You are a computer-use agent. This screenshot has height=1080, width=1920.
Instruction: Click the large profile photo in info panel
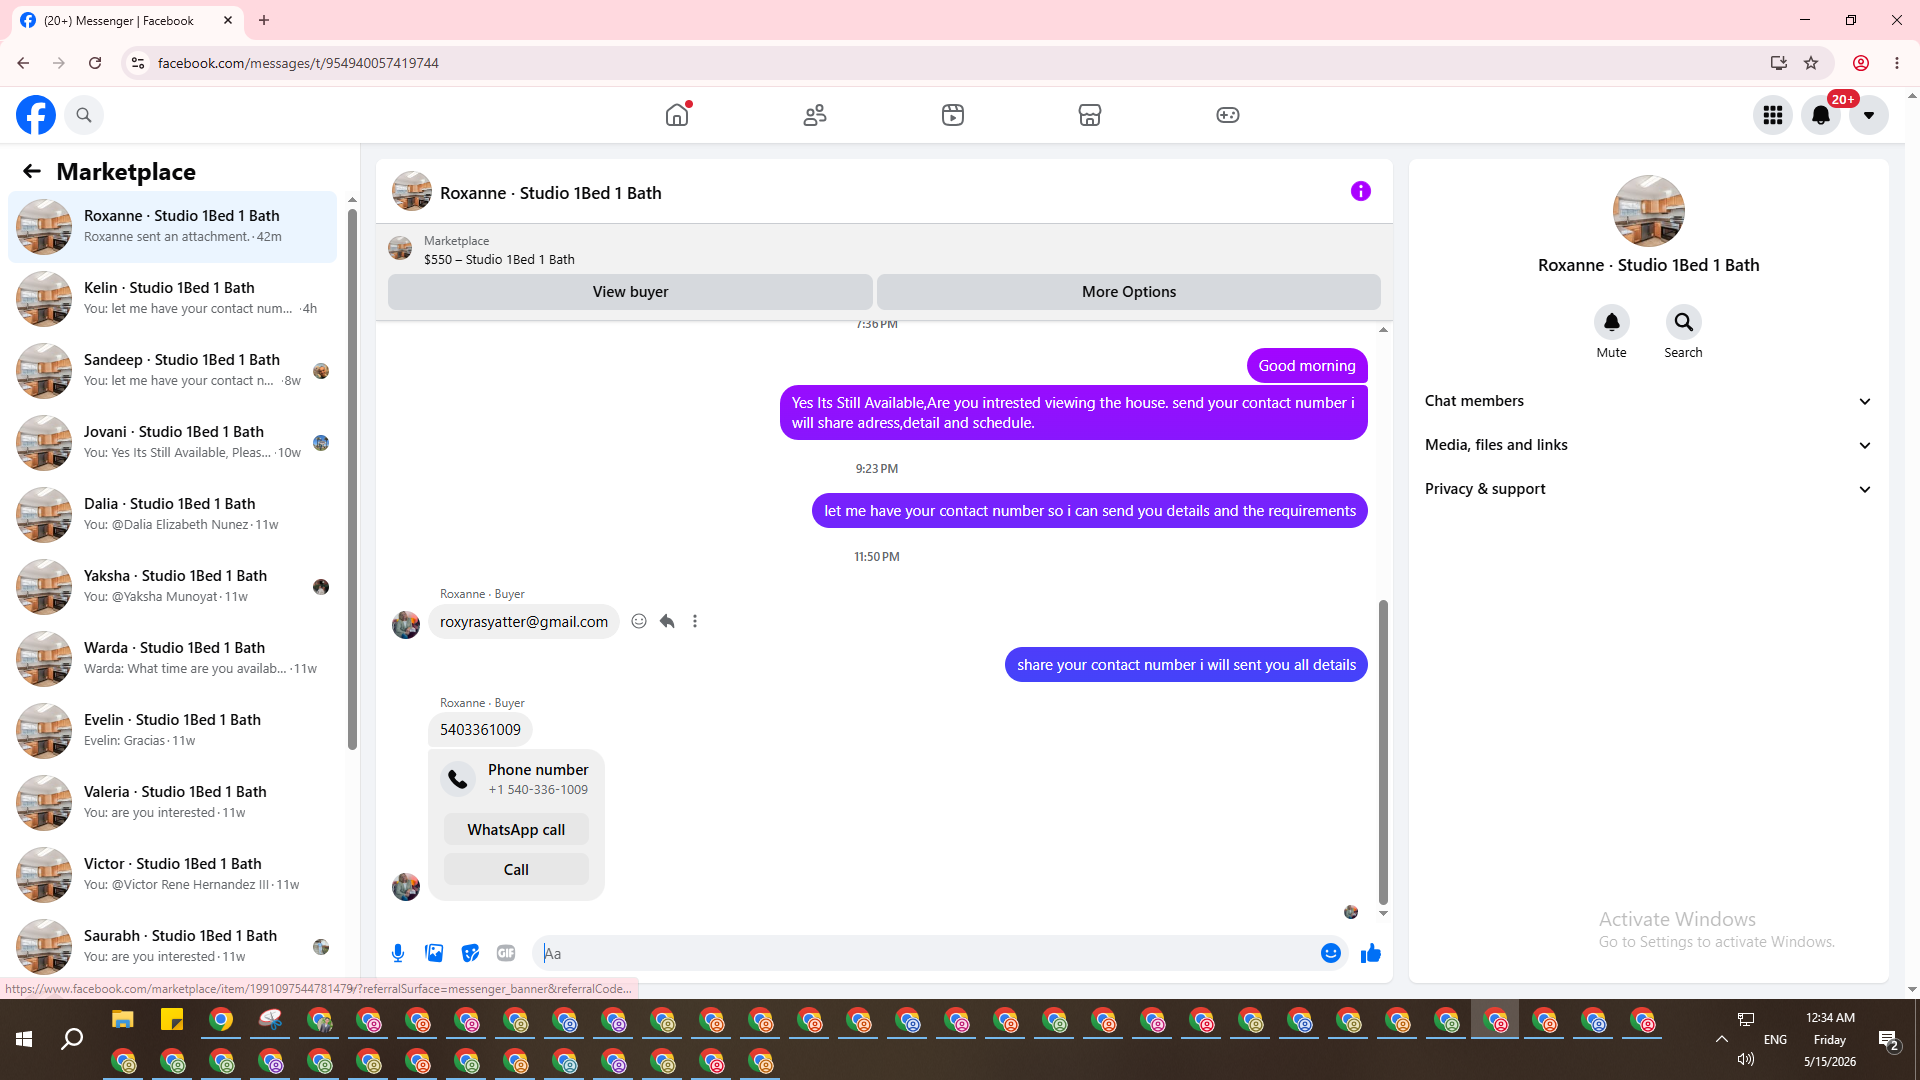(1648, 211)
